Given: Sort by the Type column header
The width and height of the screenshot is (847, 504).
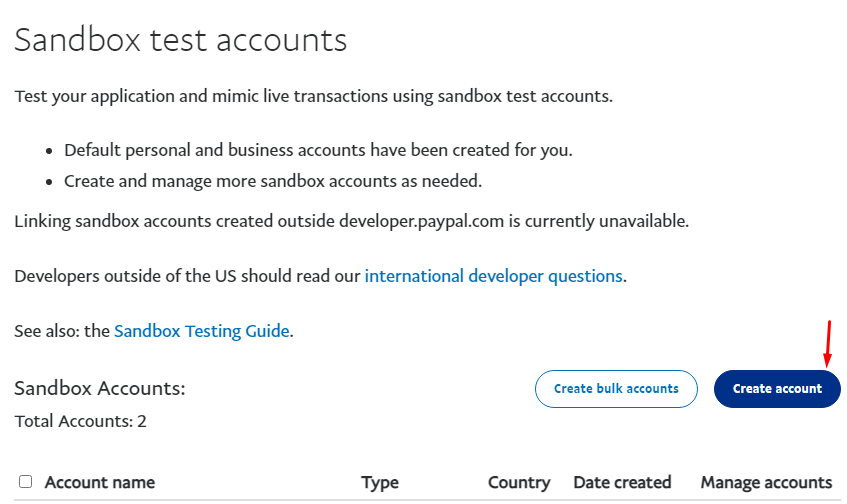Looking at the screenshot, I should [380, 482].
